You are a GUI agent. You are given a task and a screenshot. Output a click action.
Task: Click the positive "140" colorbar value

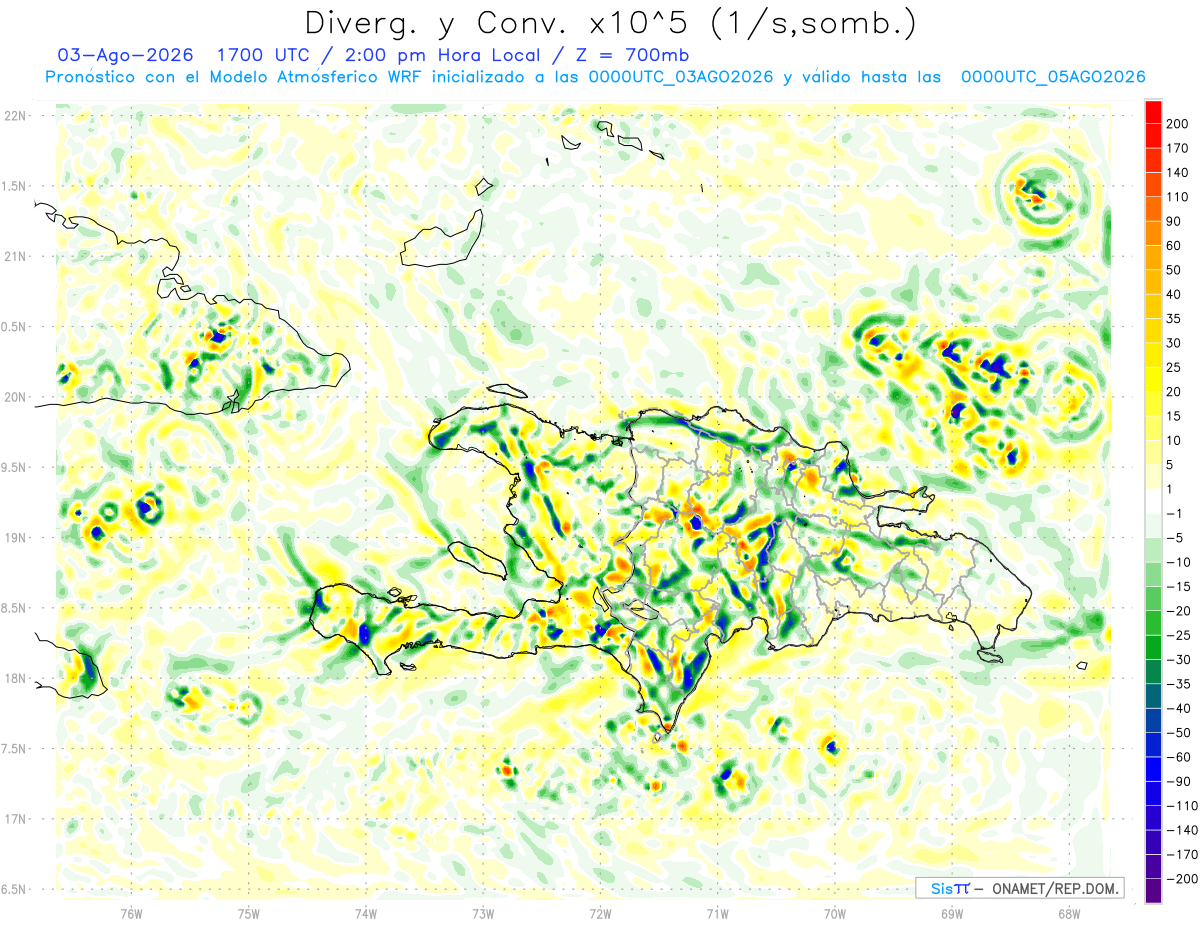click(1179, 173)
